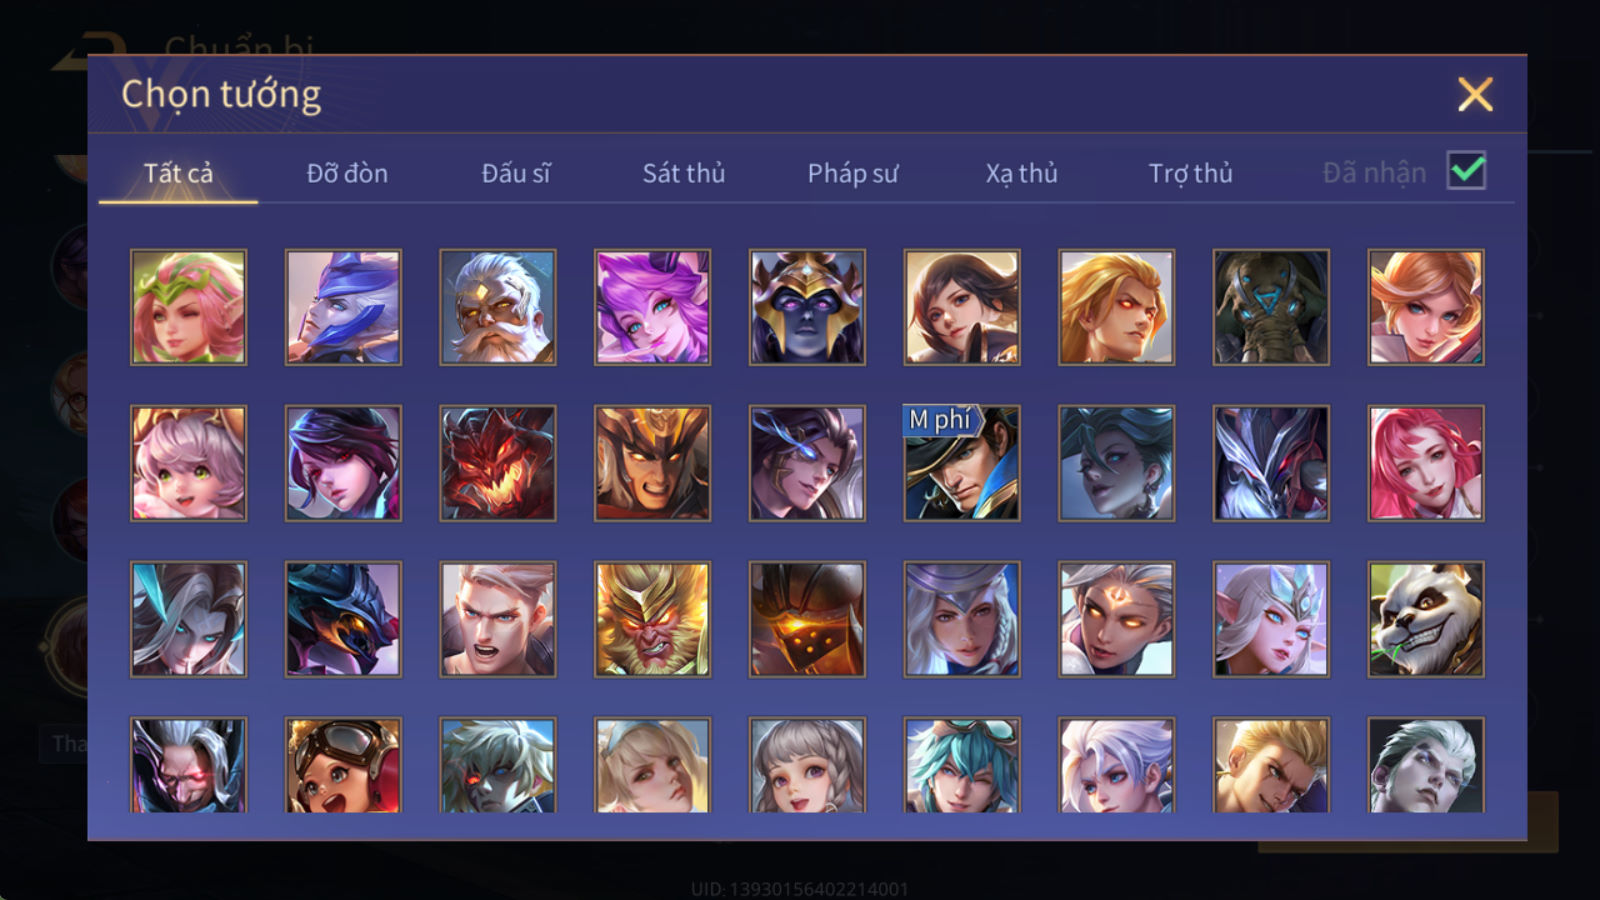Choose the hero tagged M phí
The height and width of the screenshot is (900, 1600).
[x=962, y=463]
